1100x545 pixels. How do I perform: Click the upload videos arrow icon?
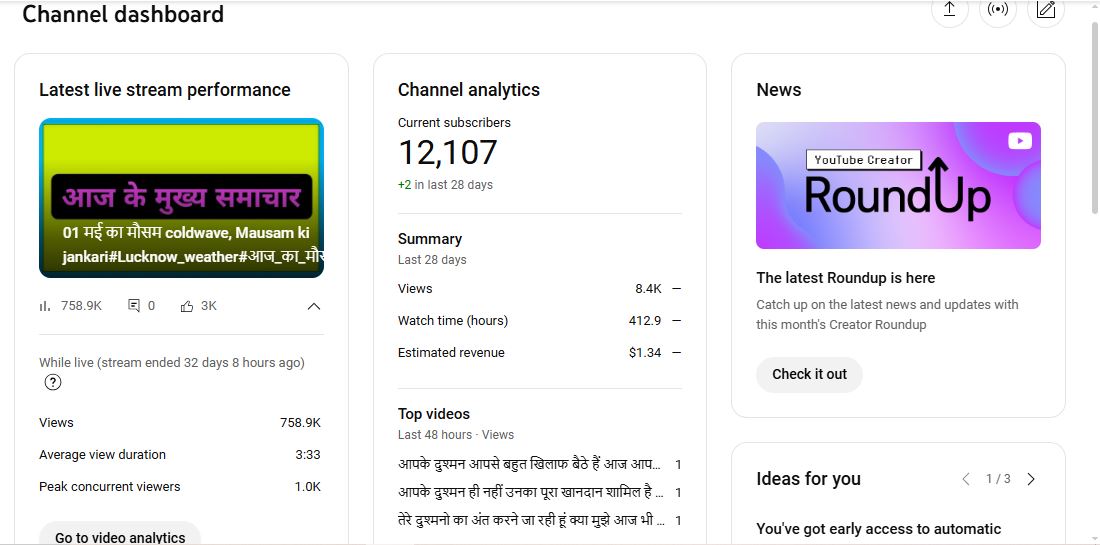coord(949,9)
